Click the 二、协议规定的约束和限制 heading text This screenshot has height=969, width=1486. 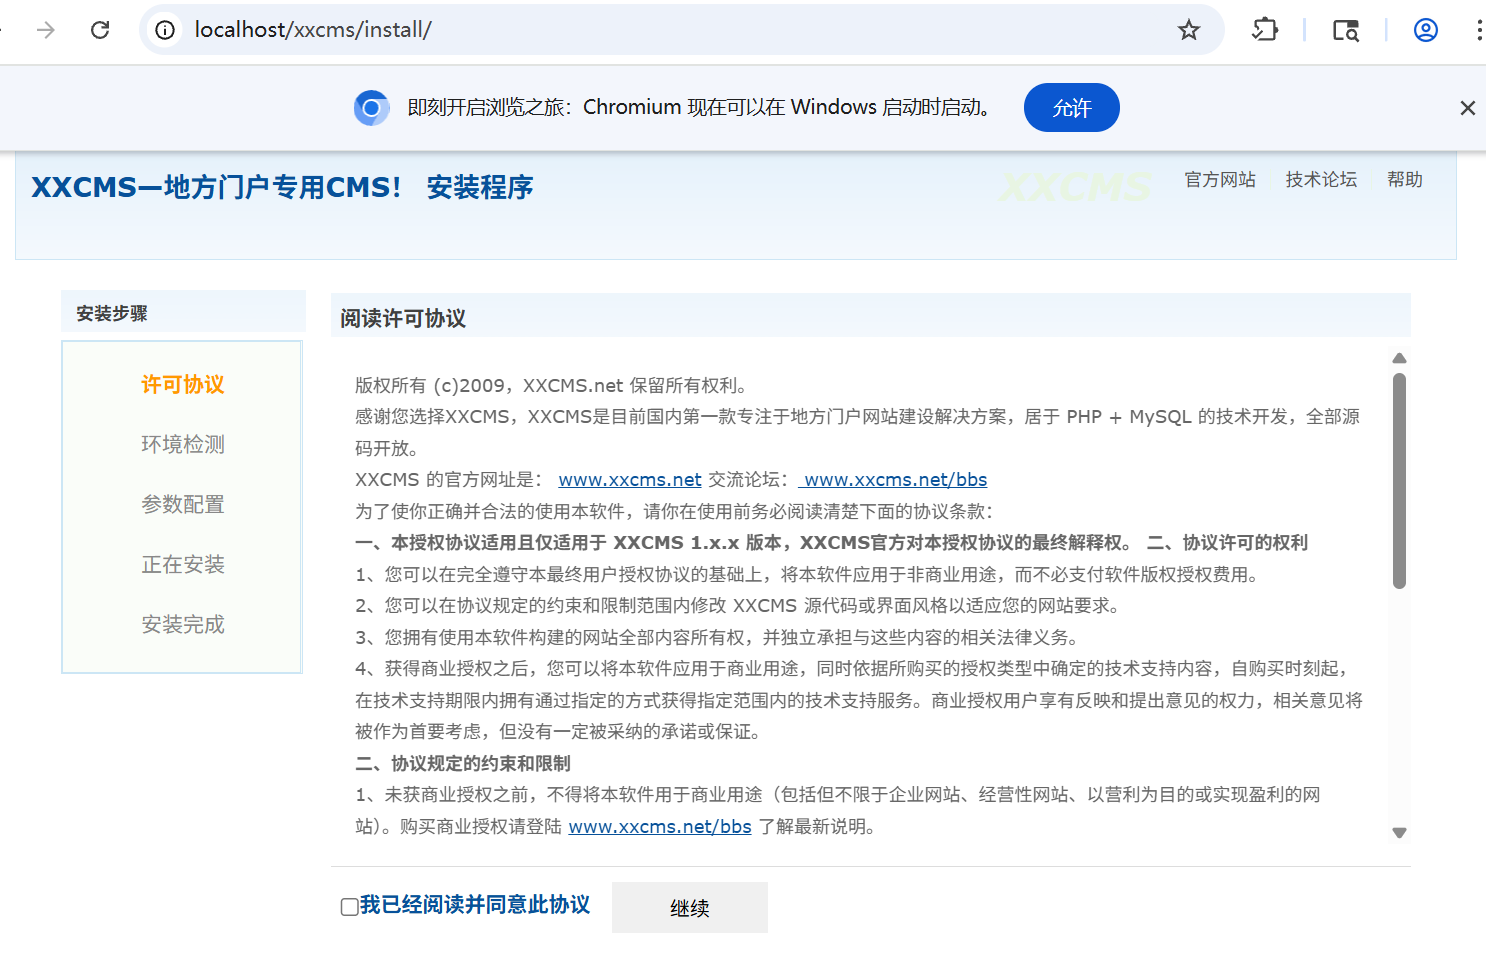coord(463,764)
